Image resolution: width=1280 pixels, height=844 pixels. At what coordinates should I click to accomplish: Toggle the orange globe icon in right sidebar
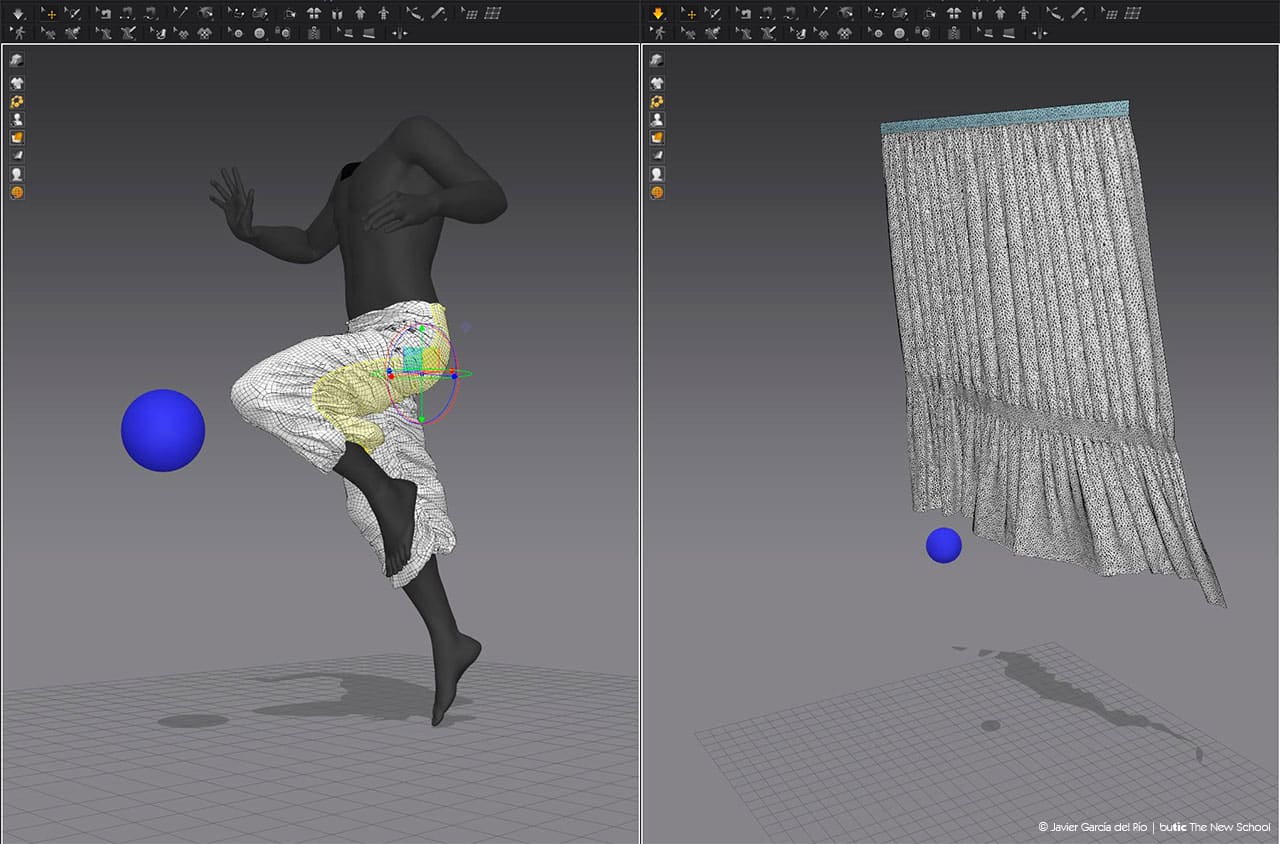657,192
